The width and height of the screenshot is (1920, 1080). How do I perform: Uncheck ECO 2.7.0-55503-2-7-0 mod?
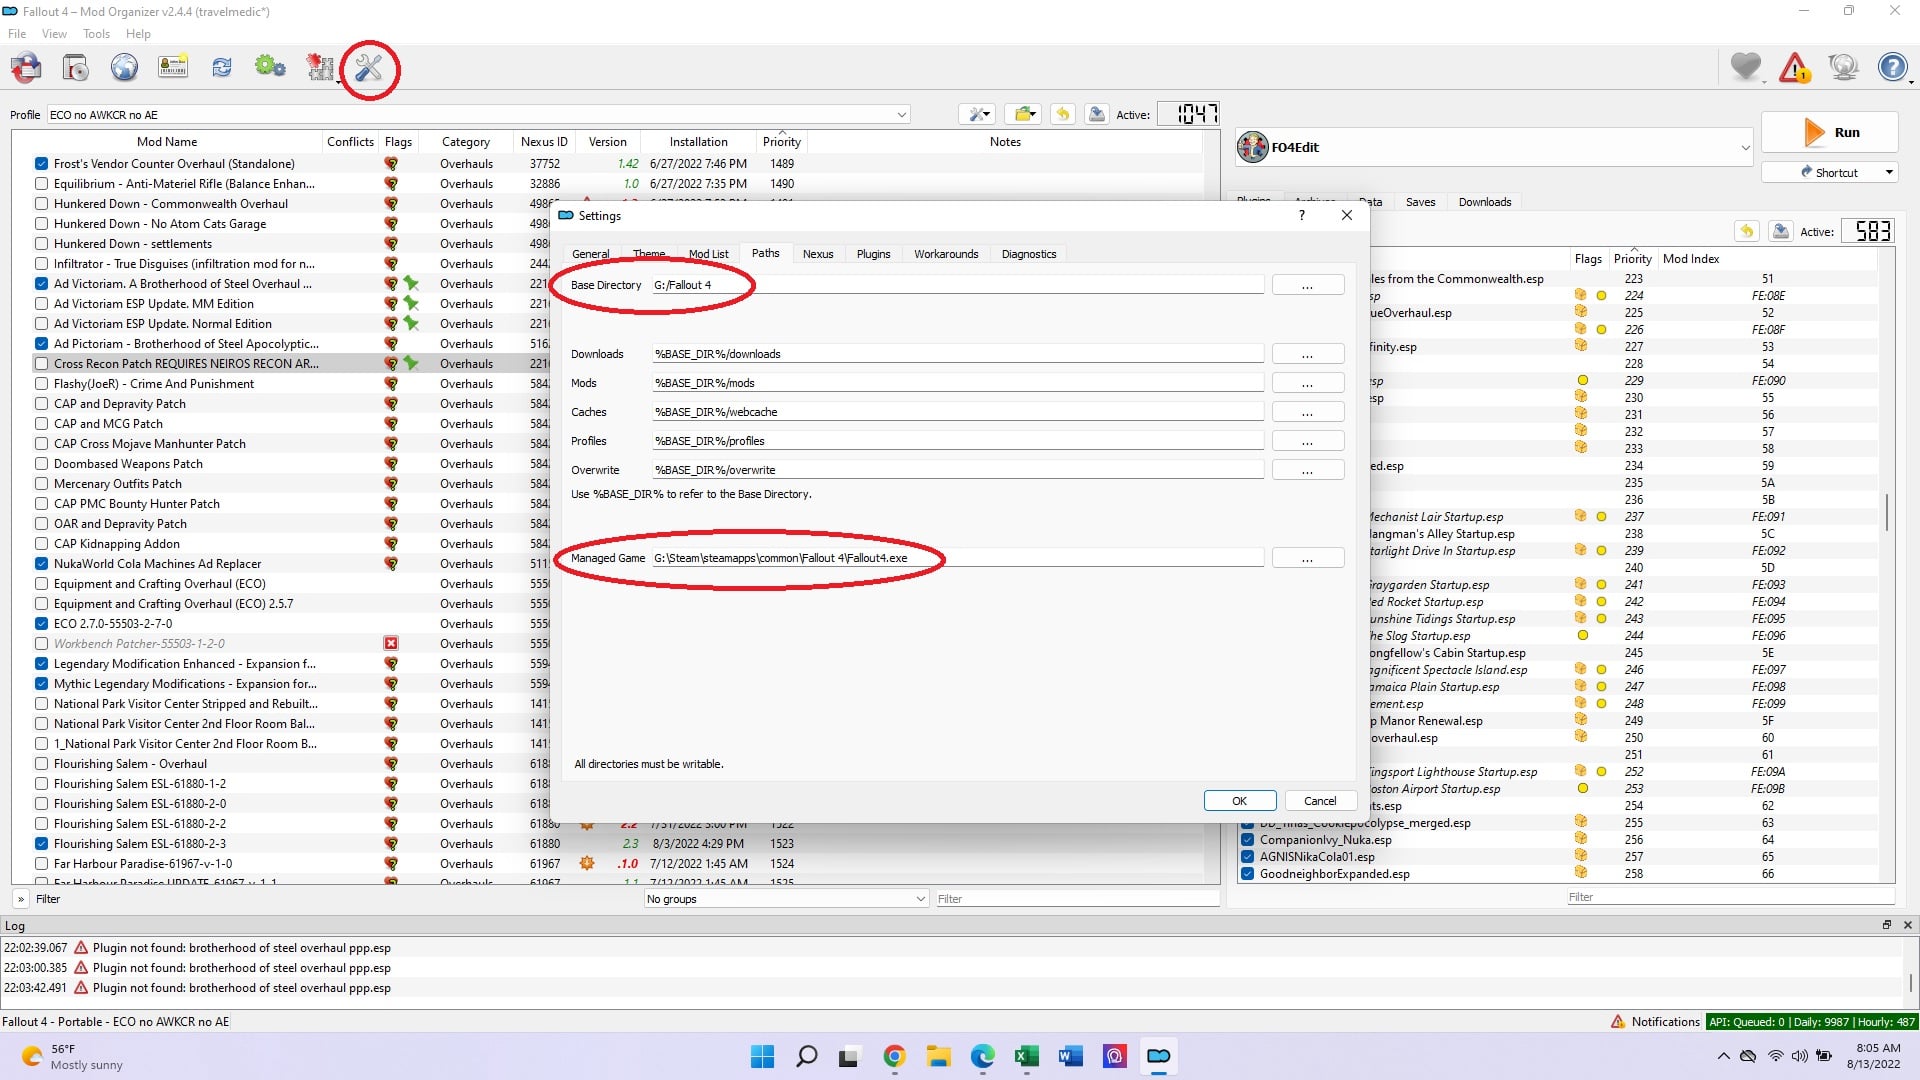[41, 624]
